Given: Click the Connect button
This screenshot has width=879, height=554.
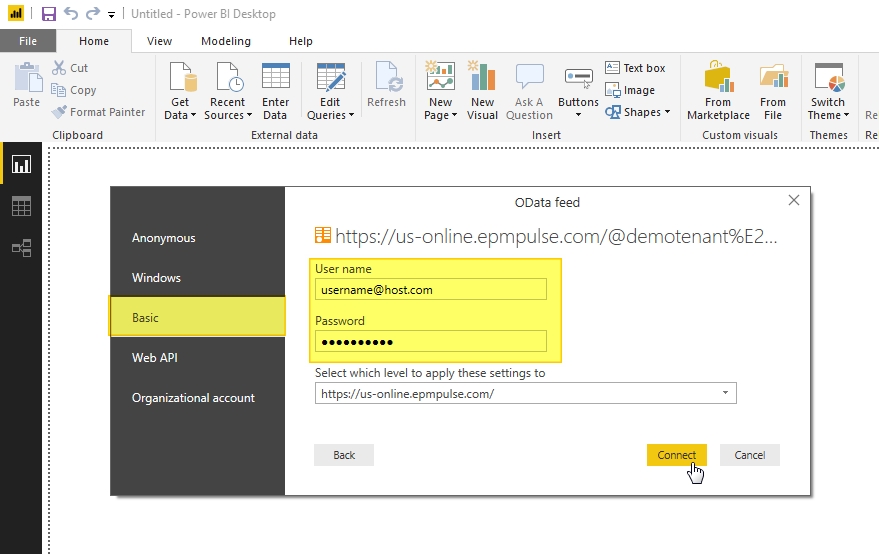Looking at the screenshot, I should pos(677,455).
